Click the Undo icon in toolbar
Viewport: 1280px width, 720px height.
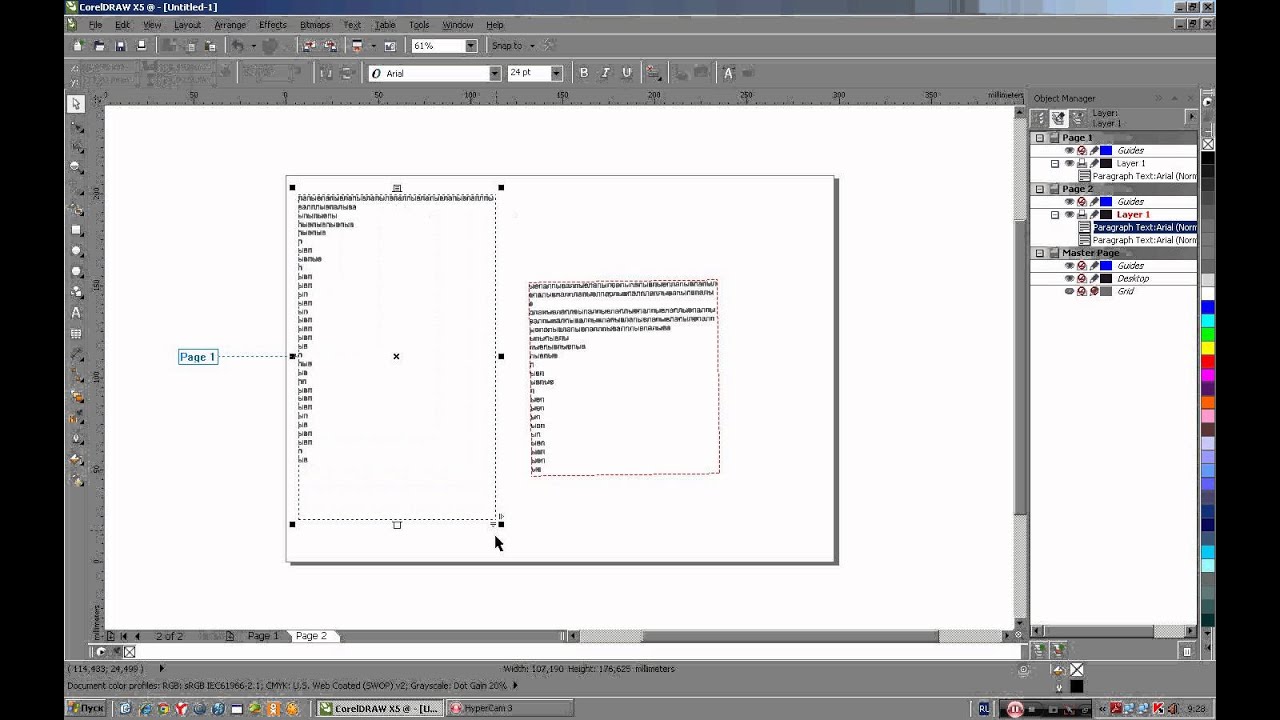pos(237,46)
